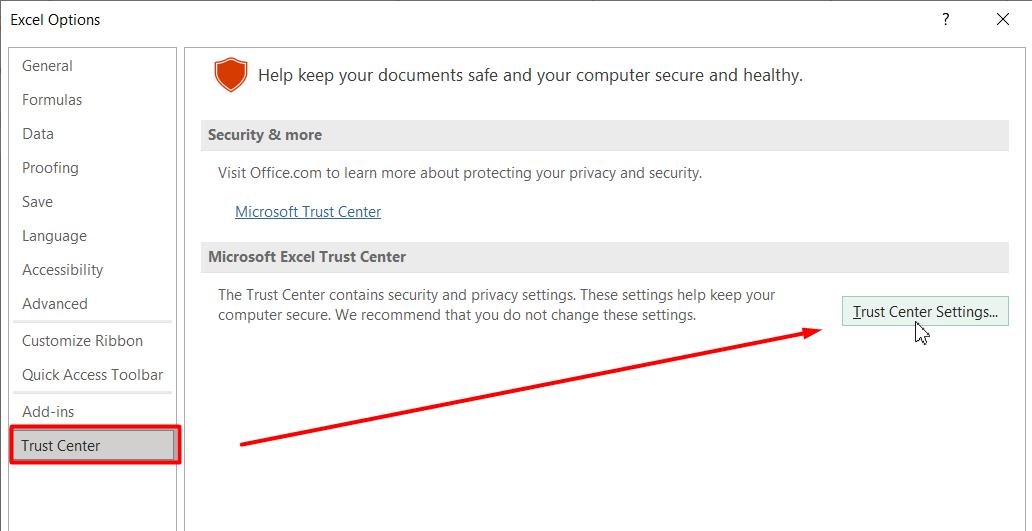Click the help question mark button

tap(945, 19)
